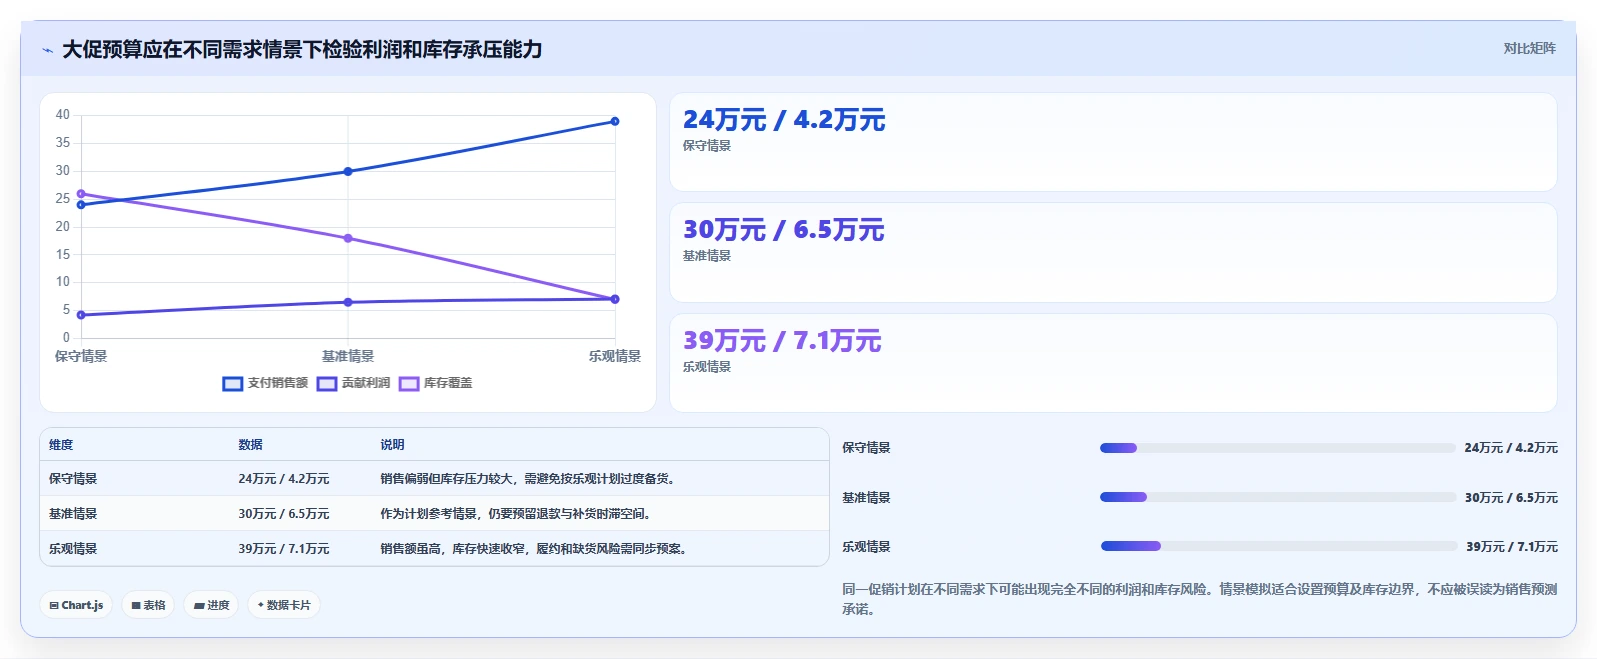Screen dimensions: 1597x659
Task: Click progress label 保守情景
Action: click(x=866, y=448)
